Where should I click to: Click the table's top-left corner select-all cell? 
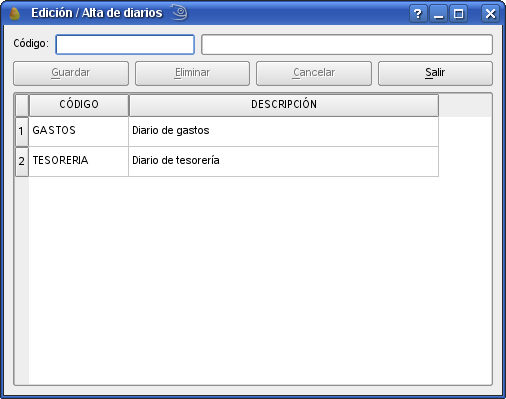pos(22,105)
